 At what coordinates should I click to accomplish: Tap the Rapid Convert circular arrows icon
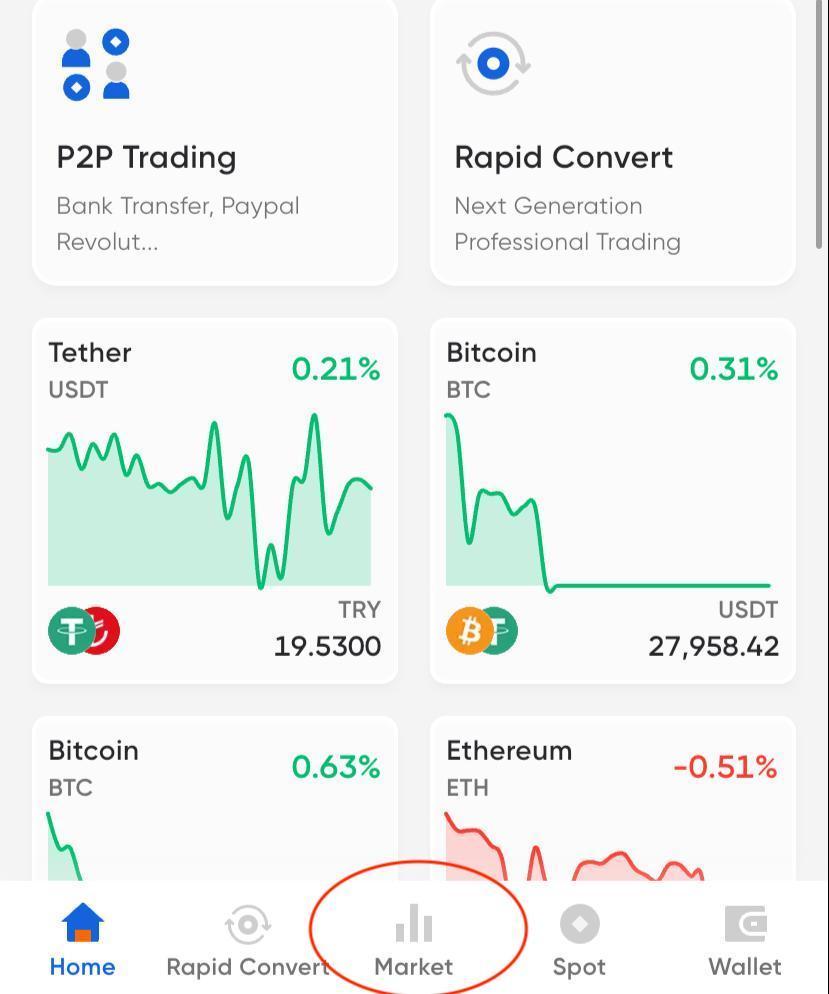tap(493, 65)
